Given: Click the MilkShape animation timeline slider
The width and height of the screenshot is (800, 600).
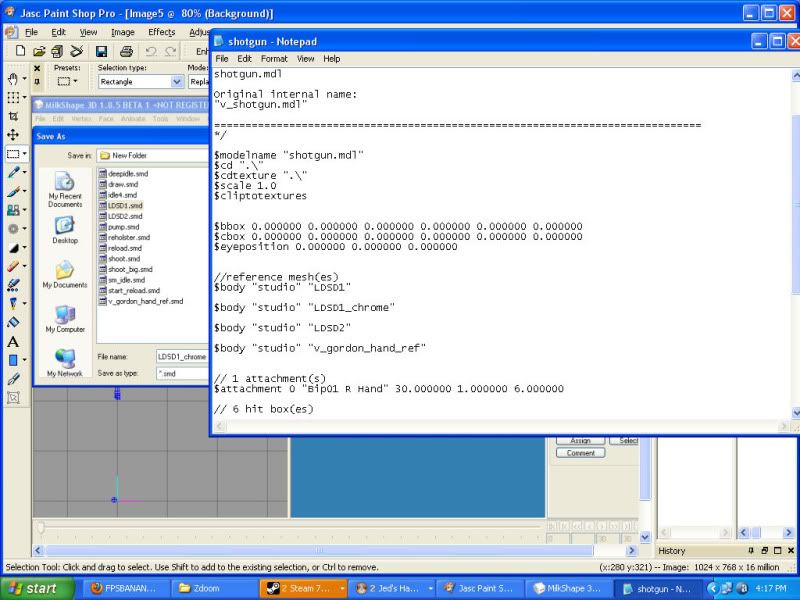Looking at the screenshot, I should 41,527.
